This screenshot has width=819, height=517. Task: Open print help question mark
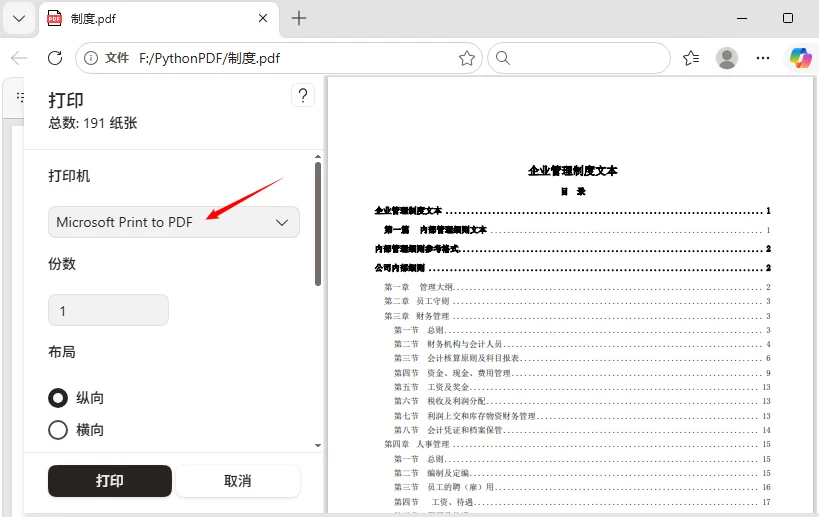click(x=302, y=96)
